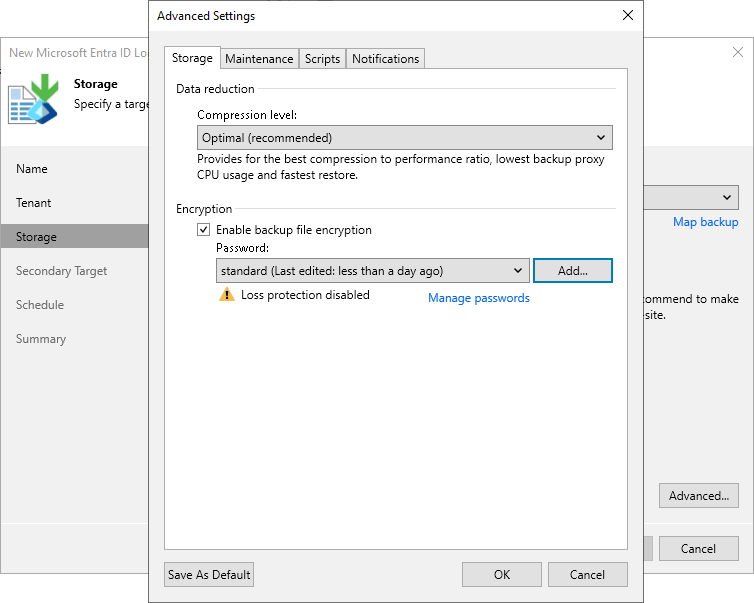
Task: Click the Loss protection warning icon
Action: (226, 296)
